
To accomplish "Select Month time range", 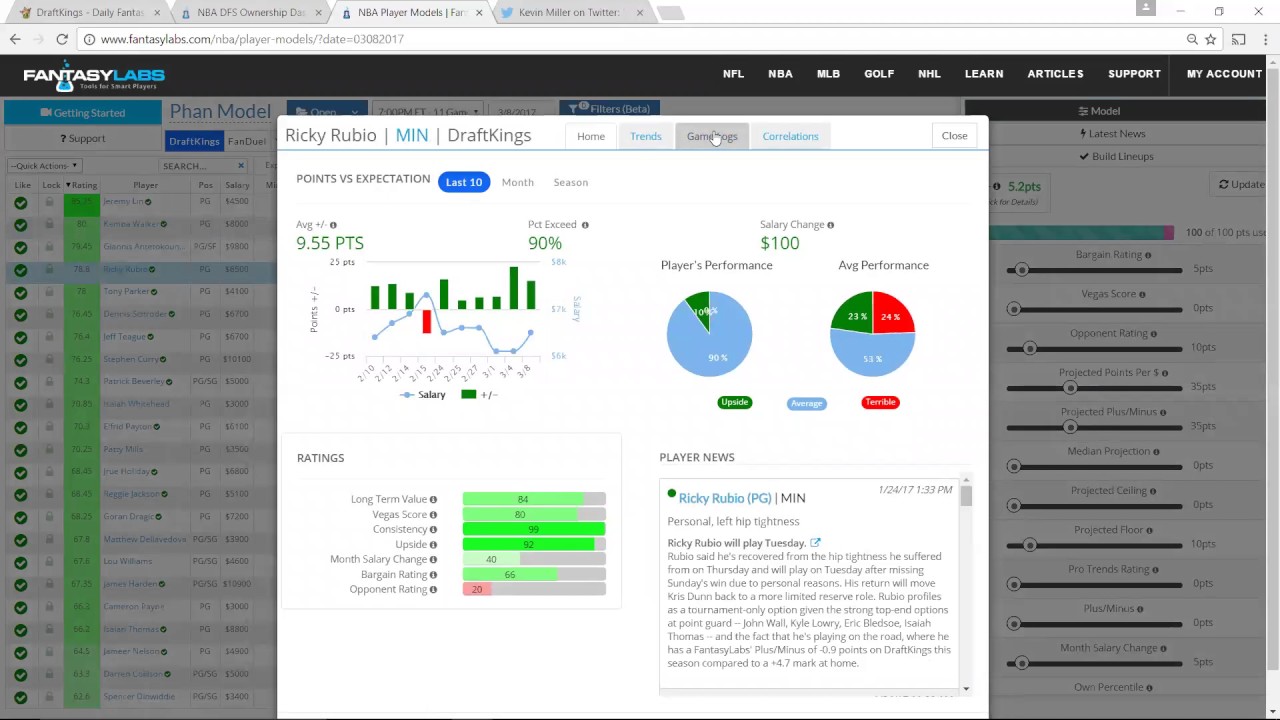I will coord(517,182).
